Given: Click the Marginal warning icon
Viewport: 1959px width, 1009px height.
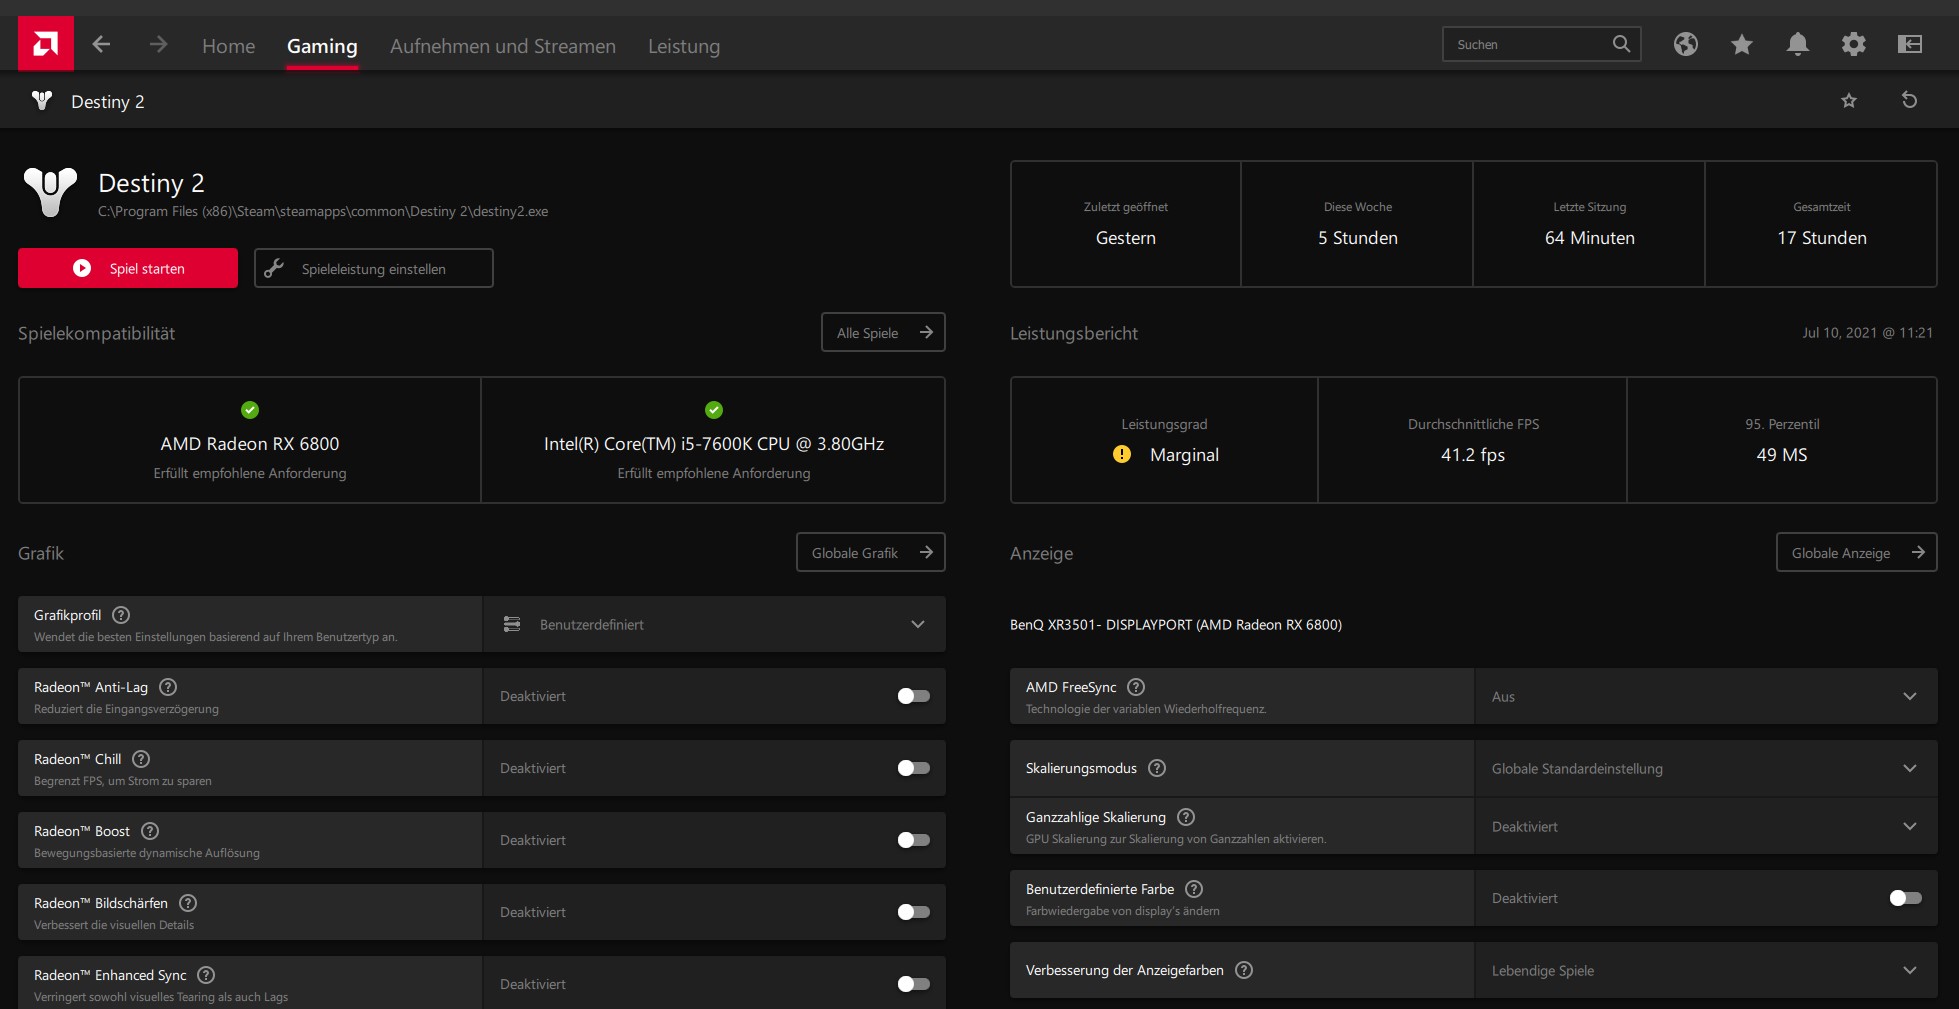Looking at the screenshot, I should click(1122, 454).
